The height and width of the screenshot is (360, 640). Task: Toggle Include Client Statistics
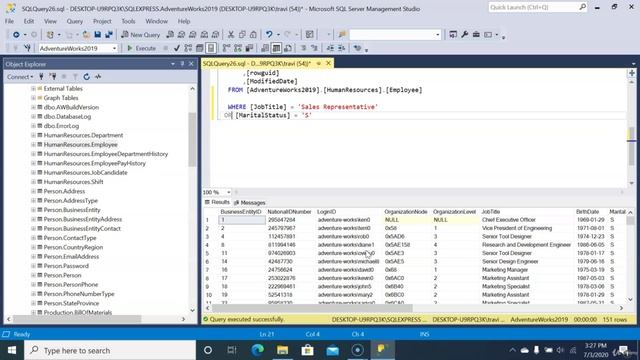pos(249,48)
